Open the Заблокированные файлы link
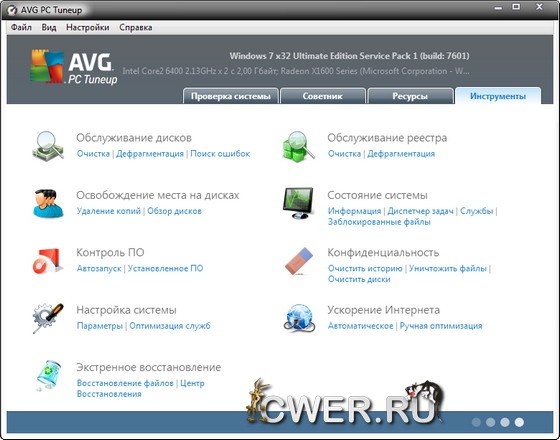Viewport: 560px width, 440px height. point(379,222)
